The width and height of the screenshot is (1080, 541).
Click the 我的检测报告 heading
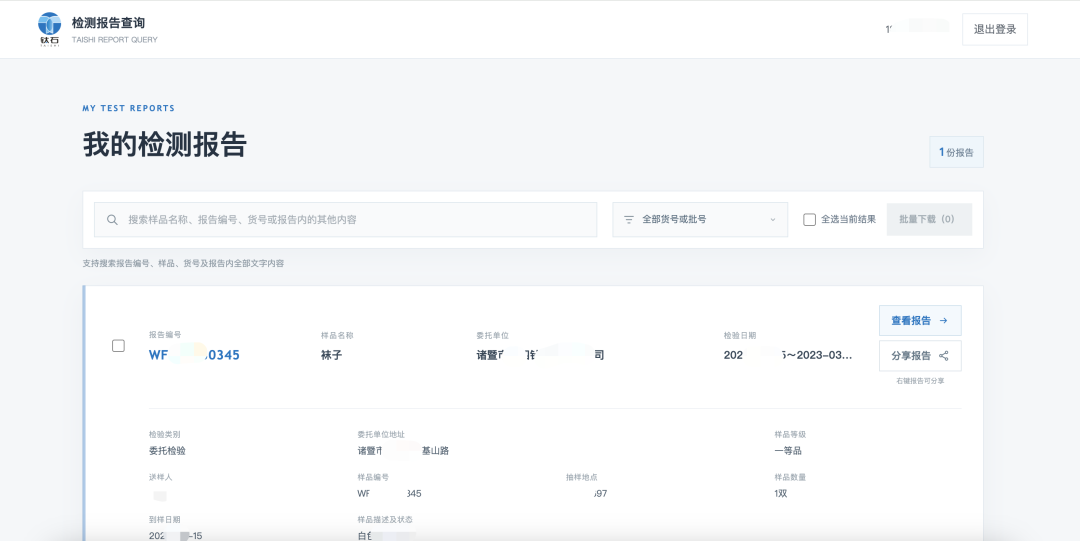pyautogui.click(x=165, y=145)
